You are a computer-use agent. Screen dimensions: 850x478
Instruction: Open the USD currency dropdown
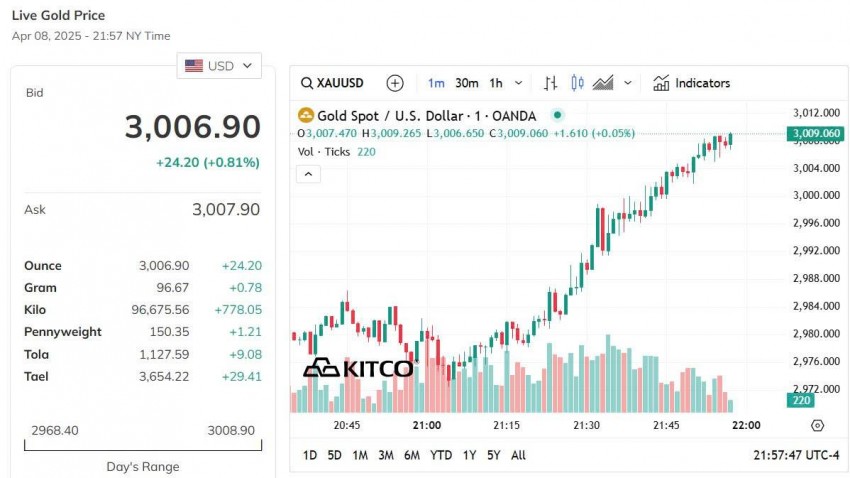pyautogui.click(x=219, y=66)
